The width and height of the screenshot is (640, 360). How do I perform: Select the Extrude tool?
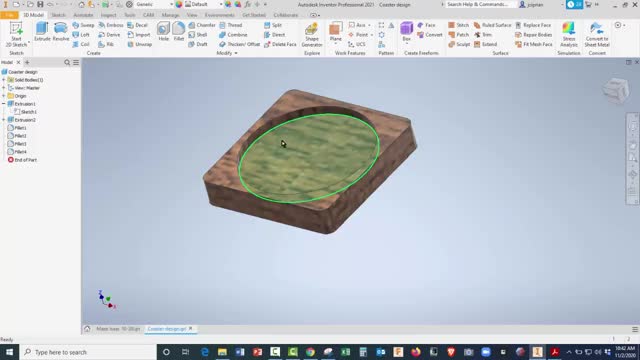[42, 31]
